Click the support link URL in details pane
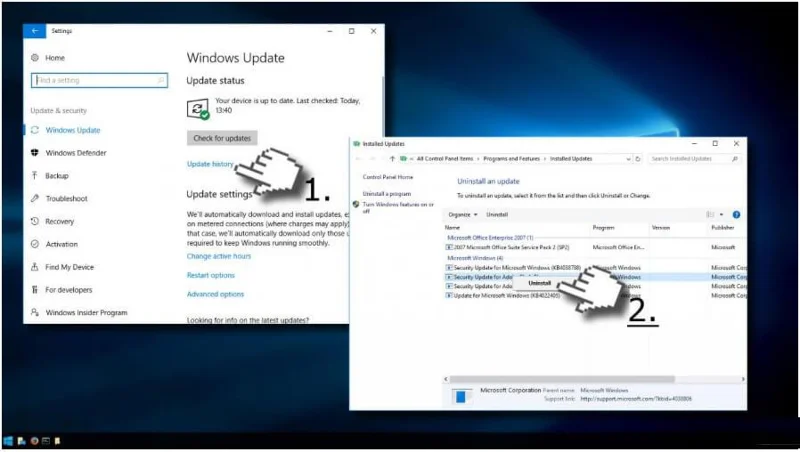The height and width of the screenshot is (452, 800). pyautogui.click(x=636, y=399)
